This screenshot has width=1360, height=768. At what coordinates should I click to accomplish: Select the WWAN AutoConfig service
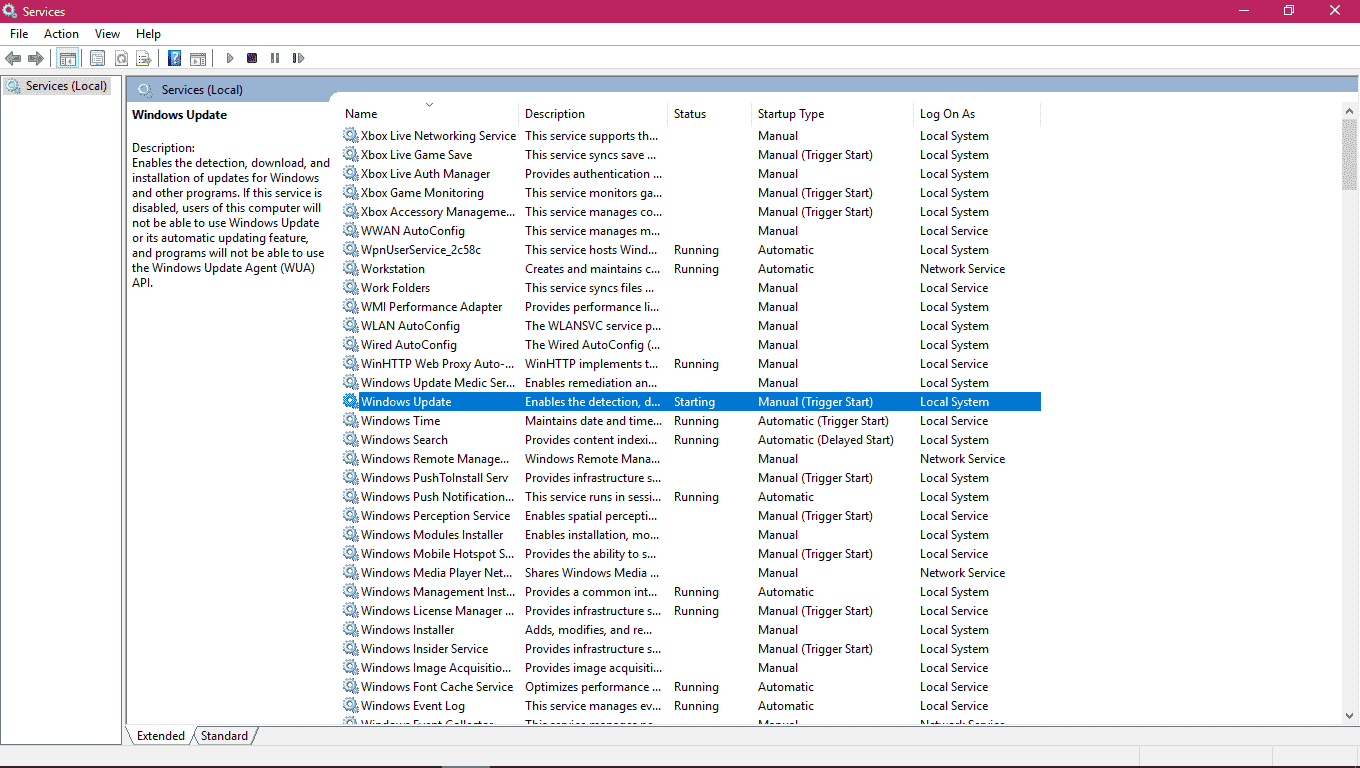691,231
